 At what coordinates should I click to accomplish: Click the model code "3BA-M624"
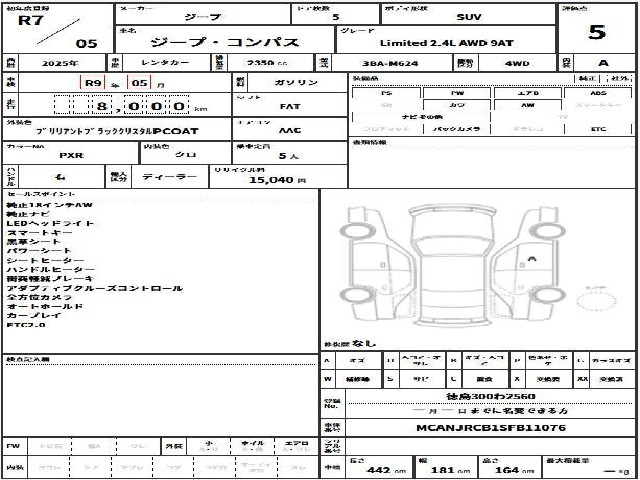coord(390,64)
